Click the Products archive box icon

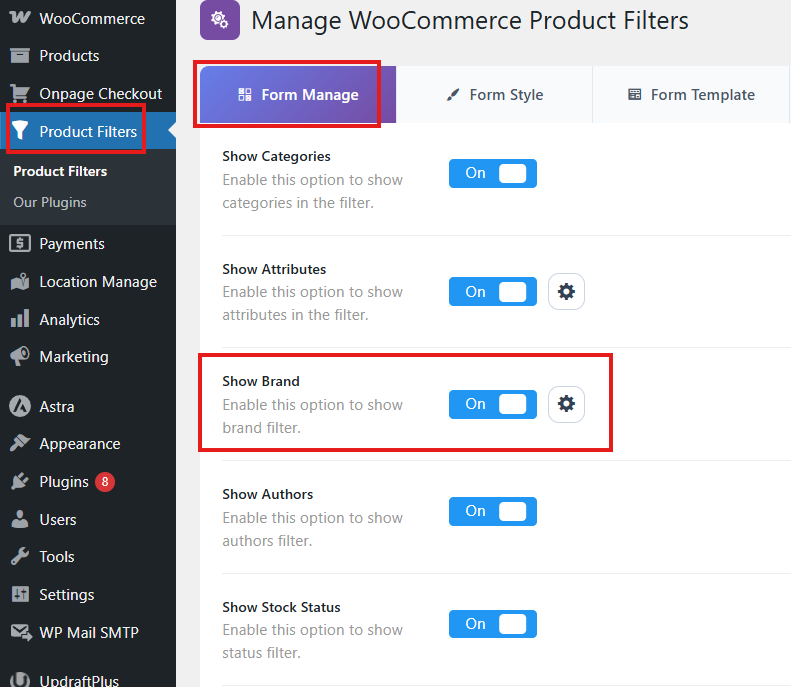tap(20, 55)
